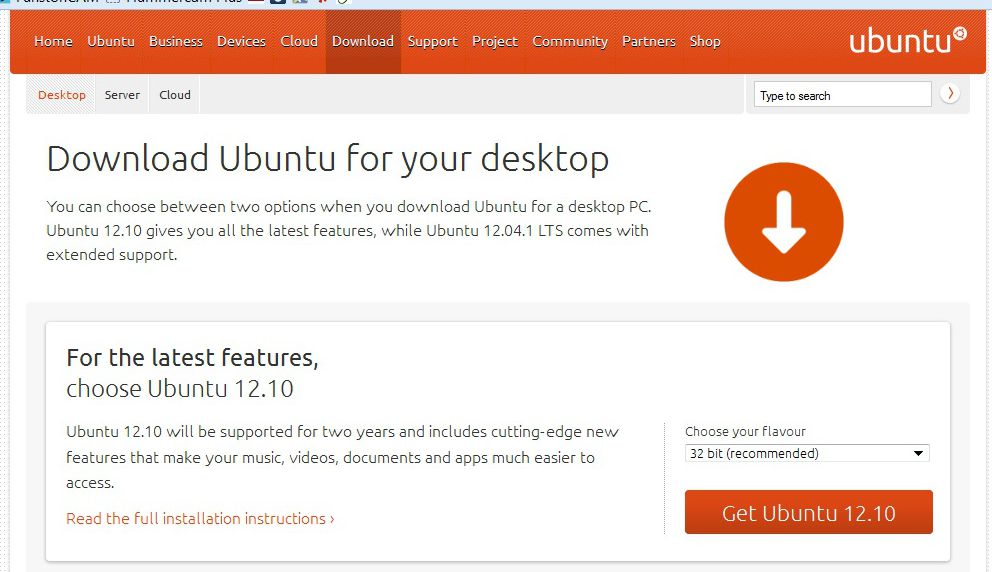
Task: Open the Project navigation item
Action: [x=495, y=41]
